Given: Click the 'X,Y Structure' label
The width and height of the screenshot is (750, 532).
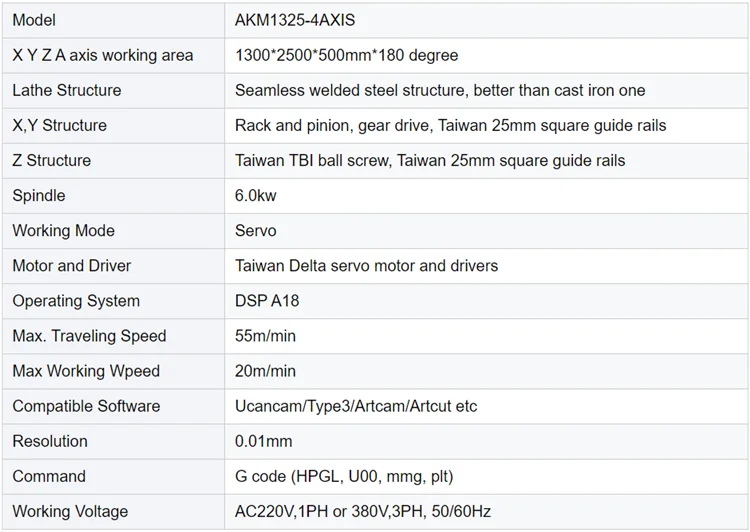Looking at the screenshot, I should coord(59,125).
